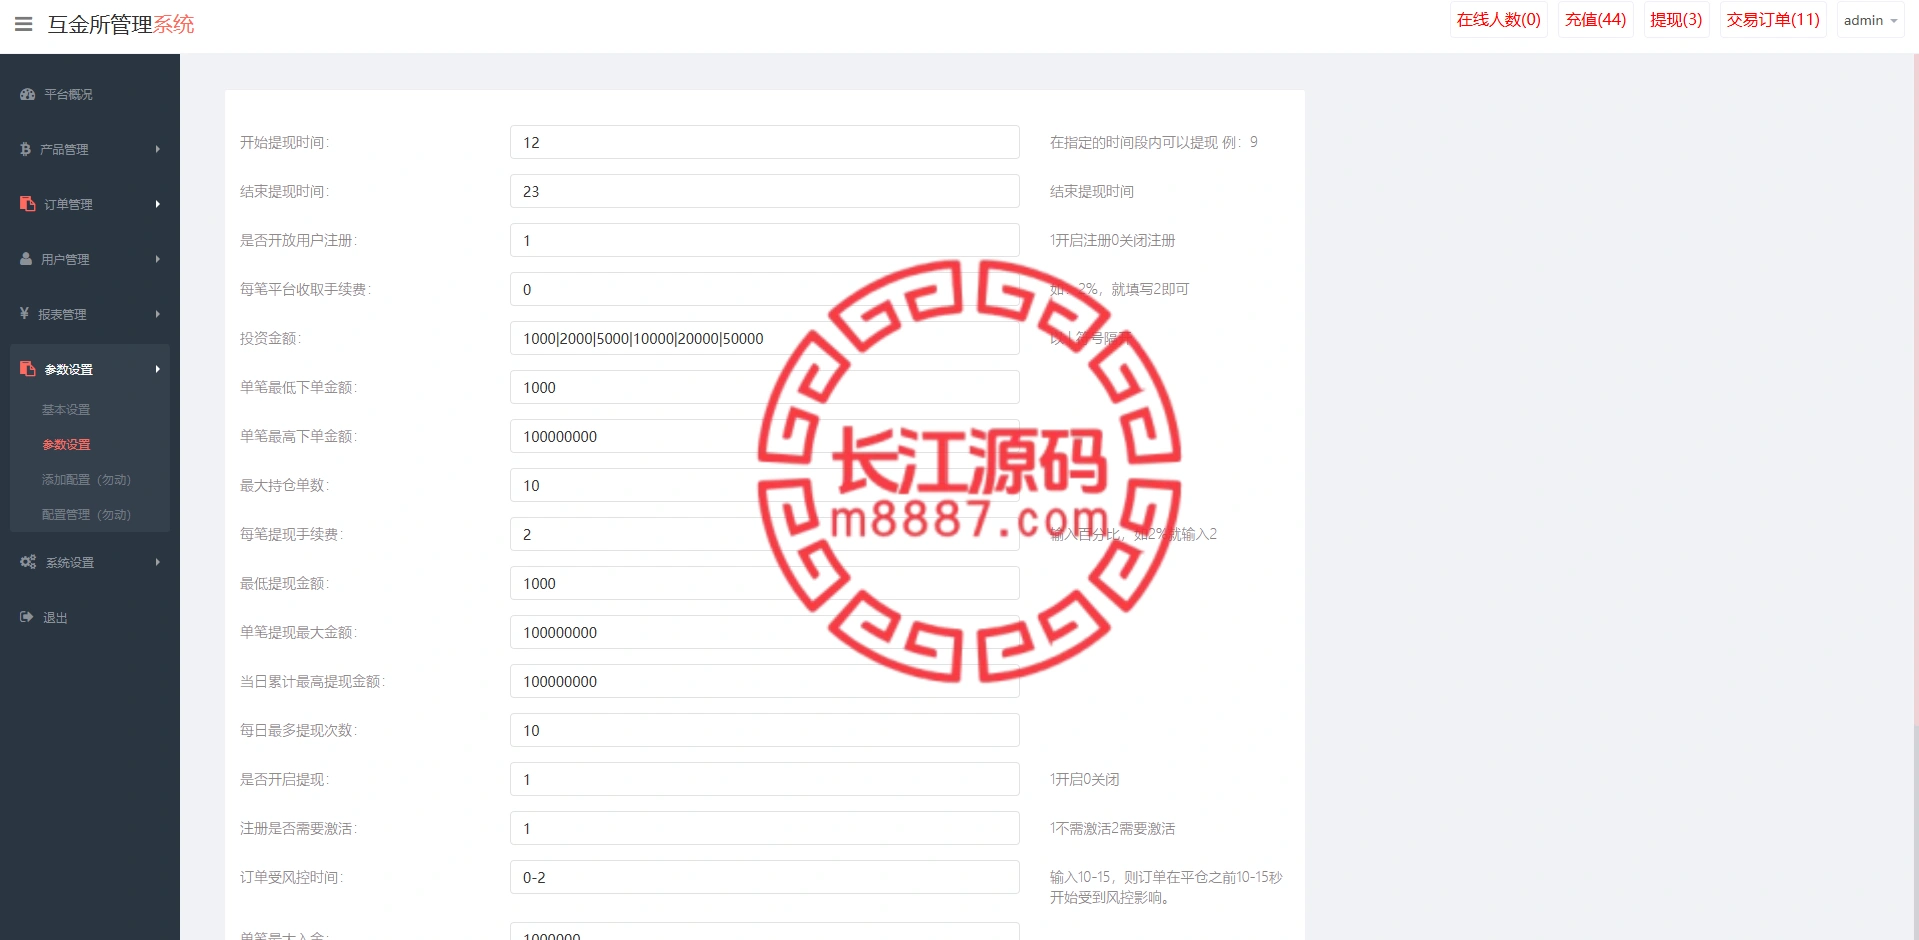Viewport: 1919px width, 940px height.
Task: Click the dashboard icon beside 平台概况
Action: [28, 94]
